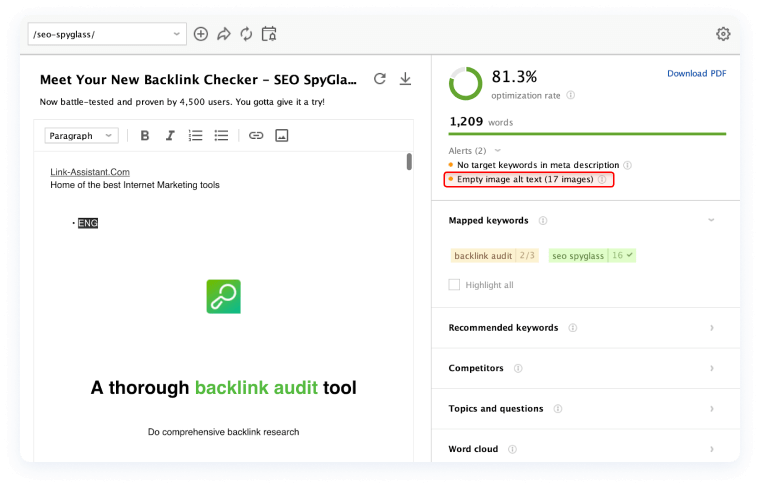Insert a bulleted list
Image resolution: width=760 pixels, height=487 pixels.
tap(221, 136)
